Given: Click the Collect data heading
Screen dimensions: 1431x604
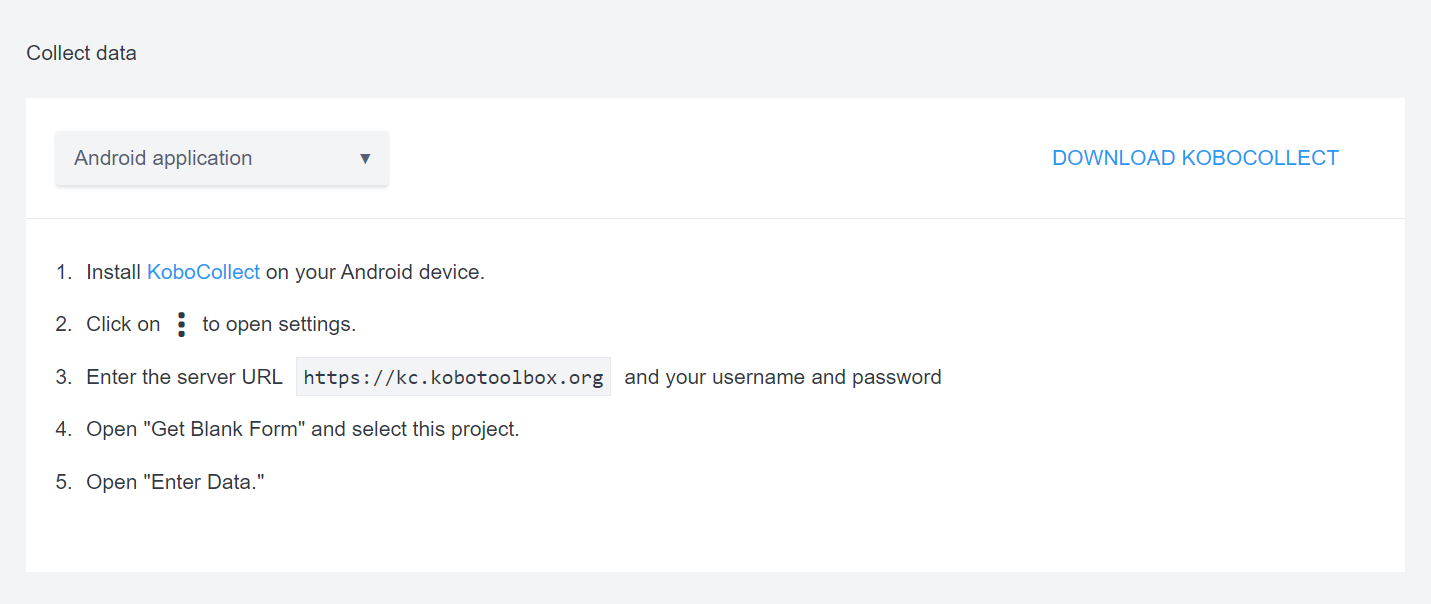Looking at the screenshot, I should coord(81,52).
